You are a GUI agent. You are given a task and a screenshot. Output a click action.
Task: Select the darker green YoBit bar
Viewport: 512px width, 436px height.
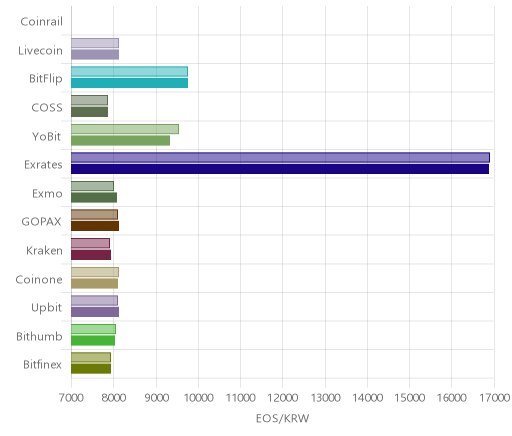click(x=120, y=141)
